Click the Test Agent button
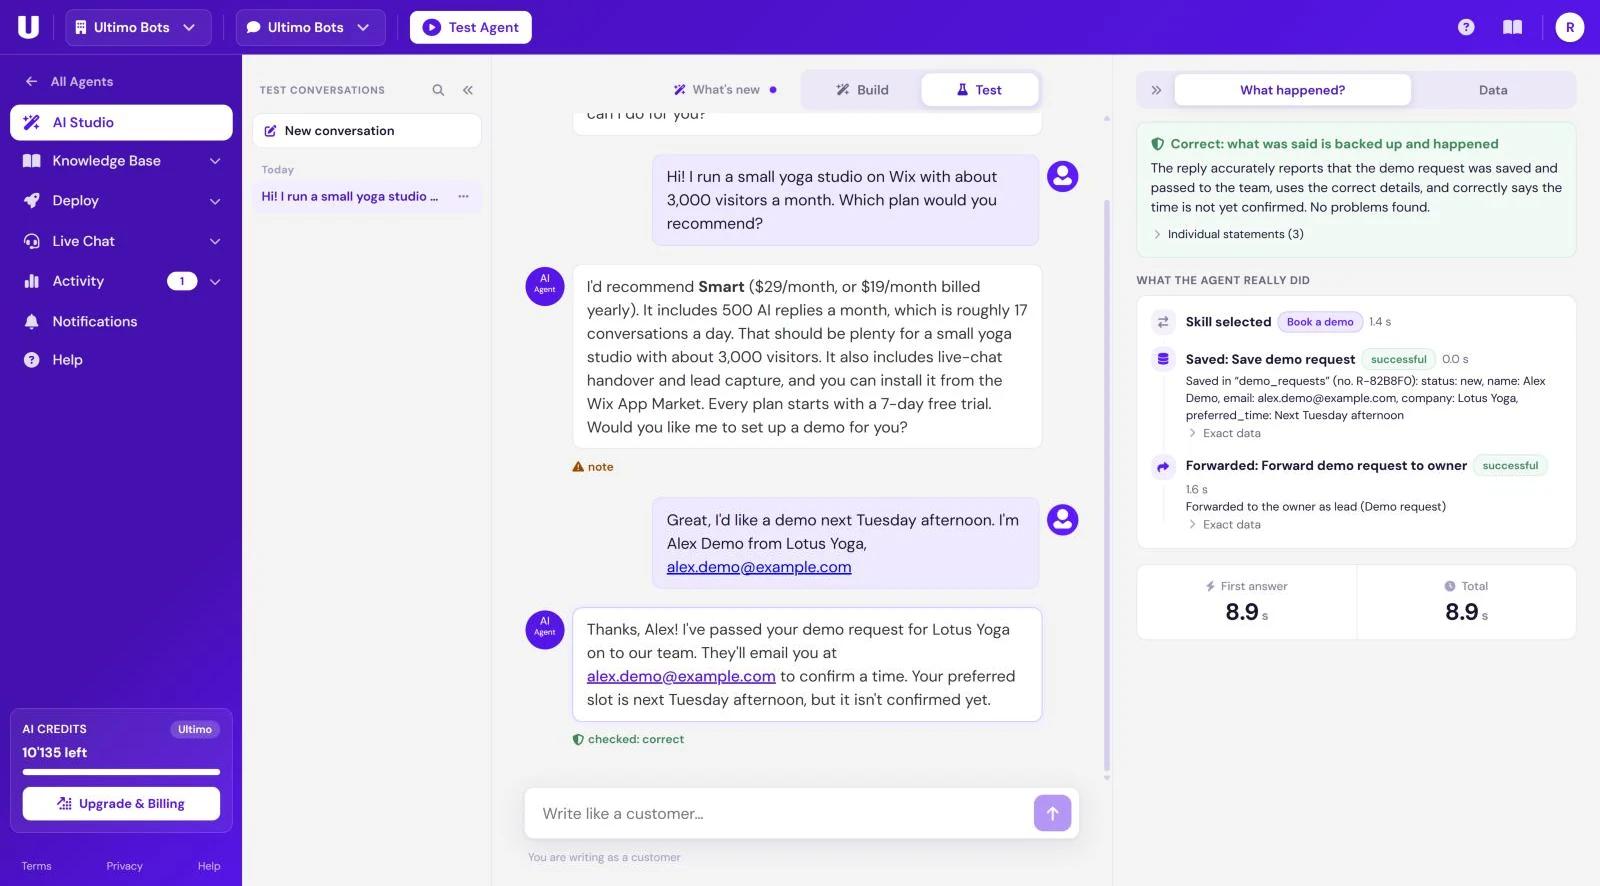This screenshot has height=886, width=1600. pyautogui.click(x=470, y=27)
